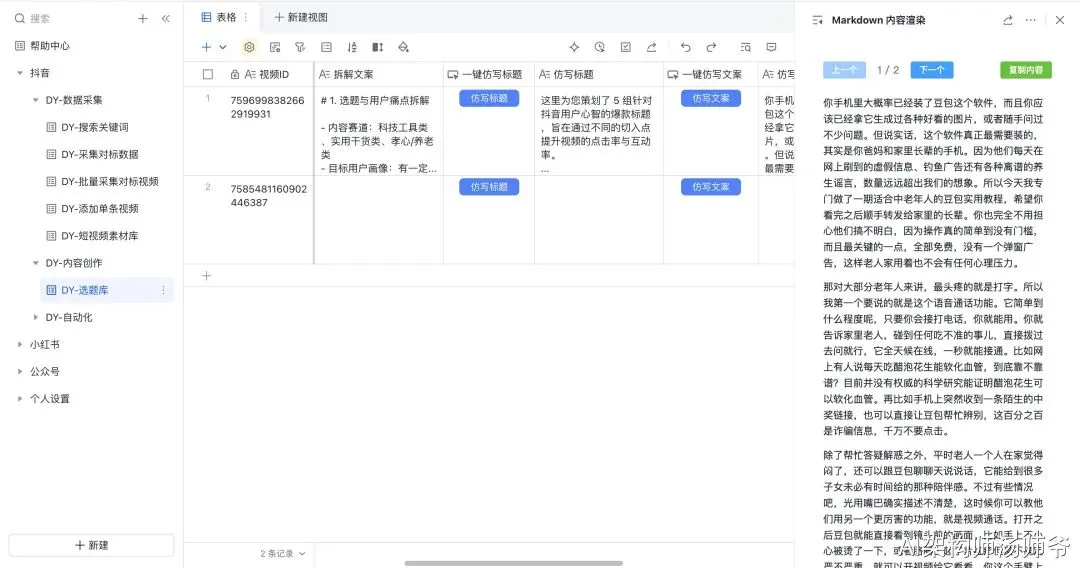
Task: Collapse the DY-数据采集 folder
Action: click(x=36, y=100)
